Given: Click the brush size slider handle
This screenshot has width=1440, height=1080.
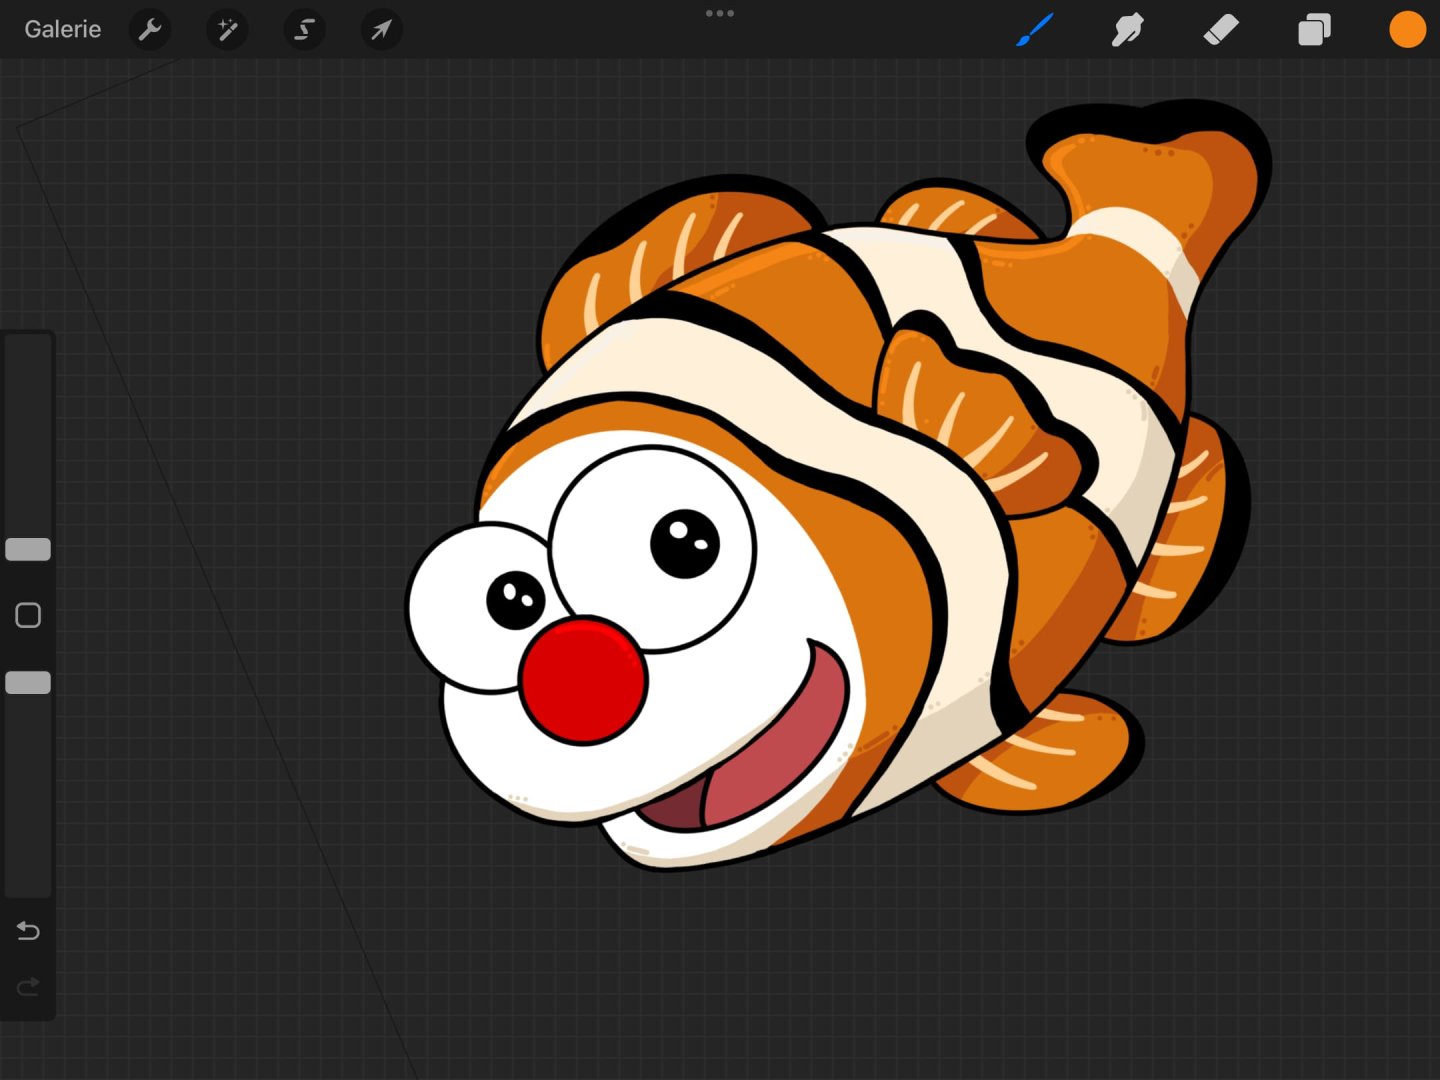Looking at the screenshot, I should [x=28, y=549].
